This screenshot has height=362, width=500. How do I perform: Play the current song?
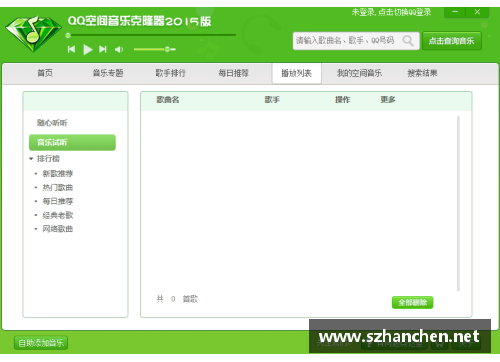pos(88,49)
